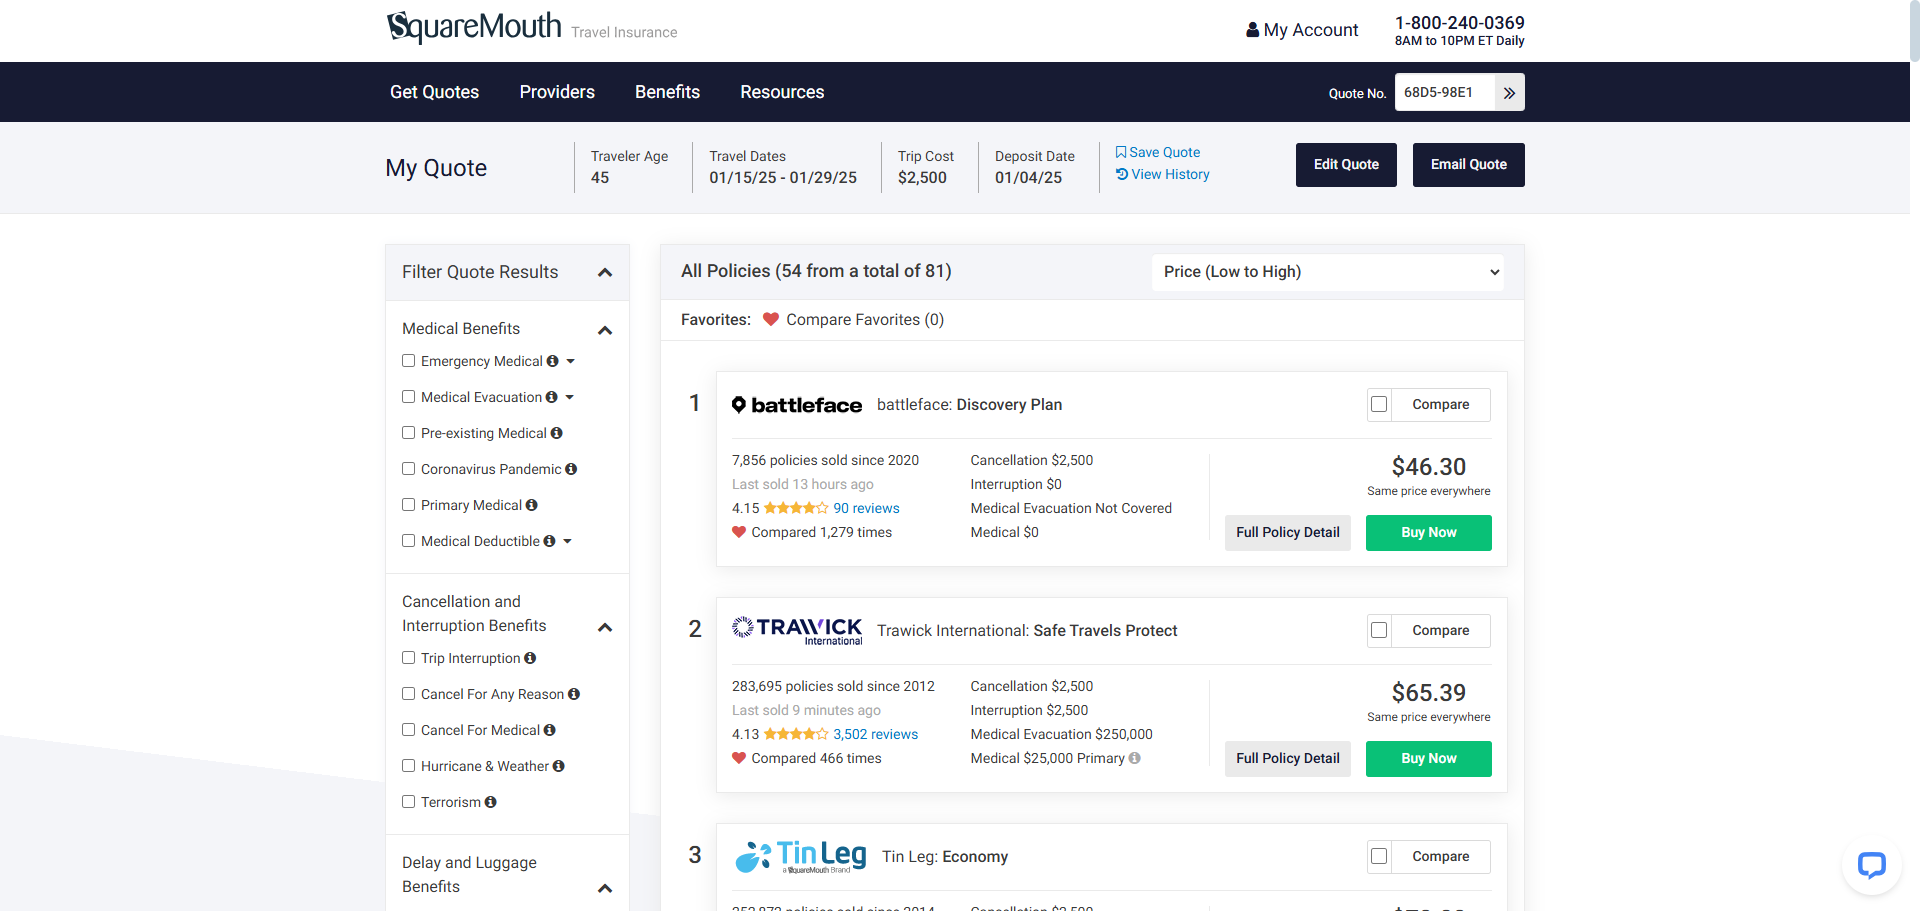
Task: Click Cancel For Medical info icon
Action: click(x=549, y=730)
